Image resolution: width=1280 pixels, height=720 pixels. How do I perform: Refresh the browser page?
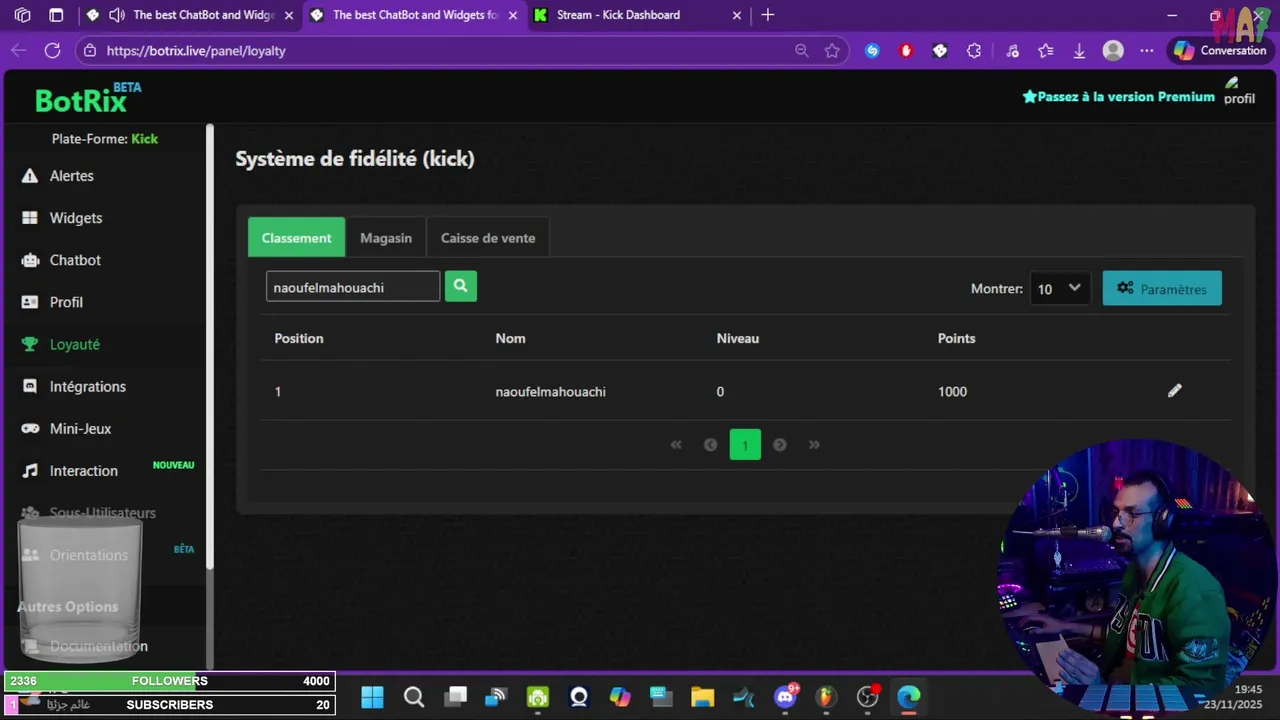coord(52,50)
